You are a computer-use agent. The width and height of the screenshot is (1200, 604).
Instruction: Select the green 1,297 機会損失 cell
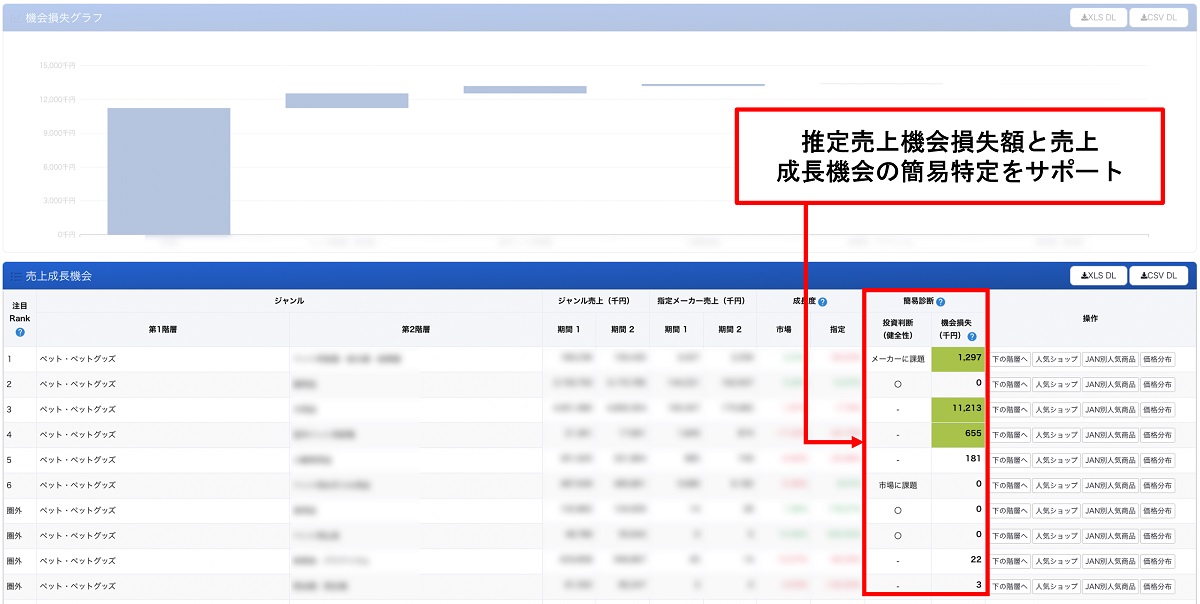958,359
